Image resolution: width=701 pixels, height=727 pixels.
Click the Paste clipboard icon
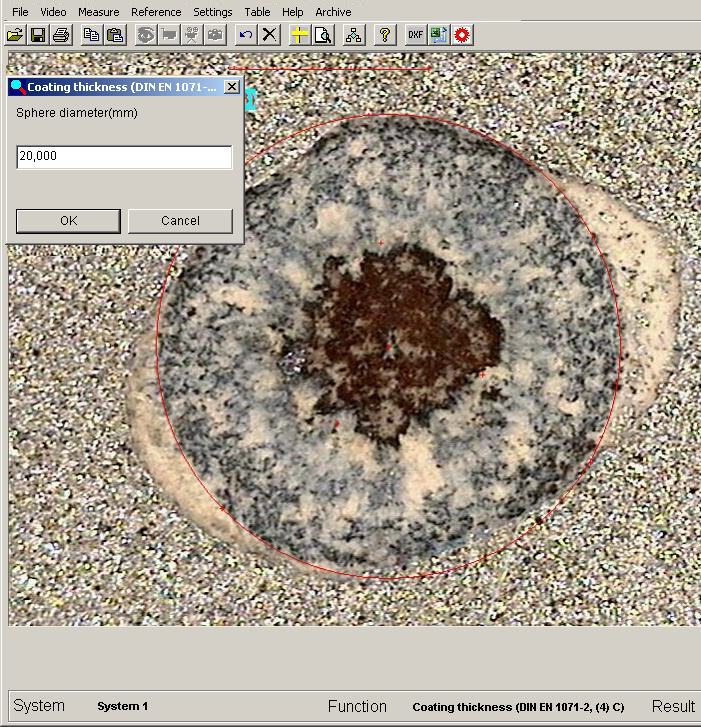click(x=115, y=35)
